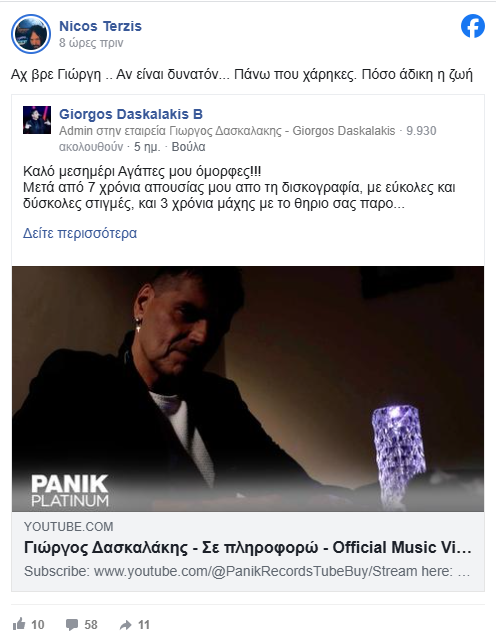Open Giorgos Daskalakis B profile link
The height and width of the screenshot is (642, 496).
[131, 114]
